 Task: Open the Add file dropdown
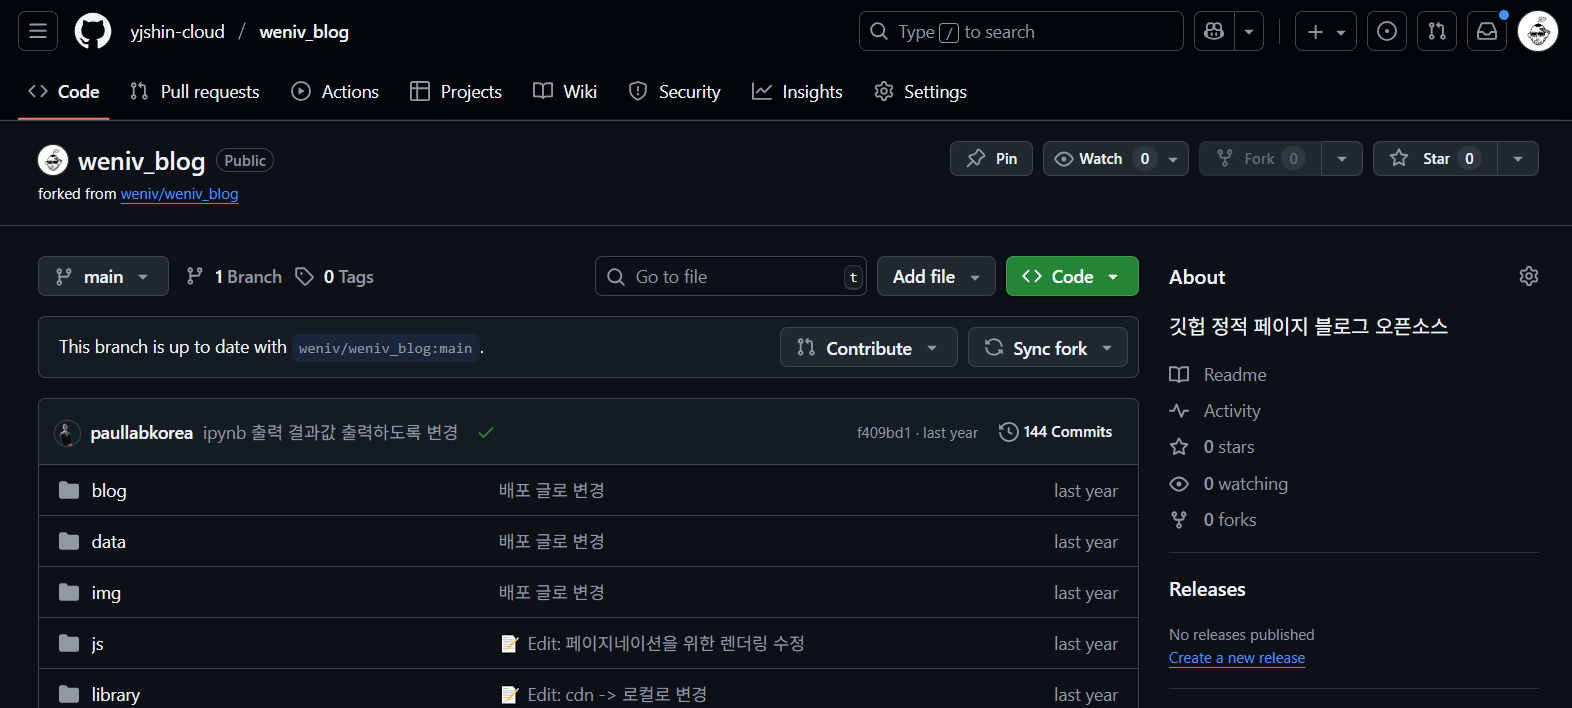[x=936, y=276]
